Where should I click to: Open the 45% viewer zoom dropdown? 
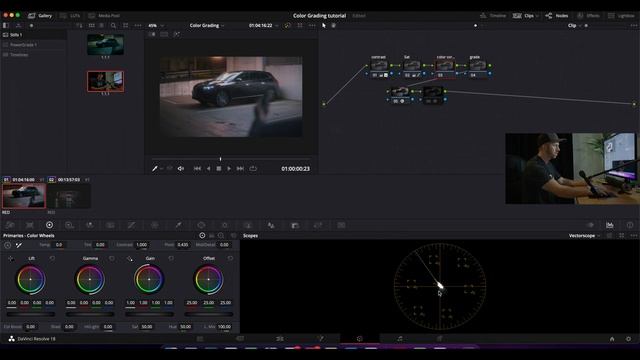coord(156,25)
